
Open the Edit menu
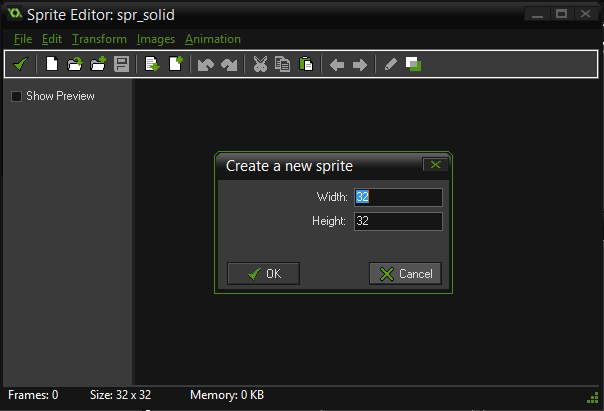(x=52, y=39)
